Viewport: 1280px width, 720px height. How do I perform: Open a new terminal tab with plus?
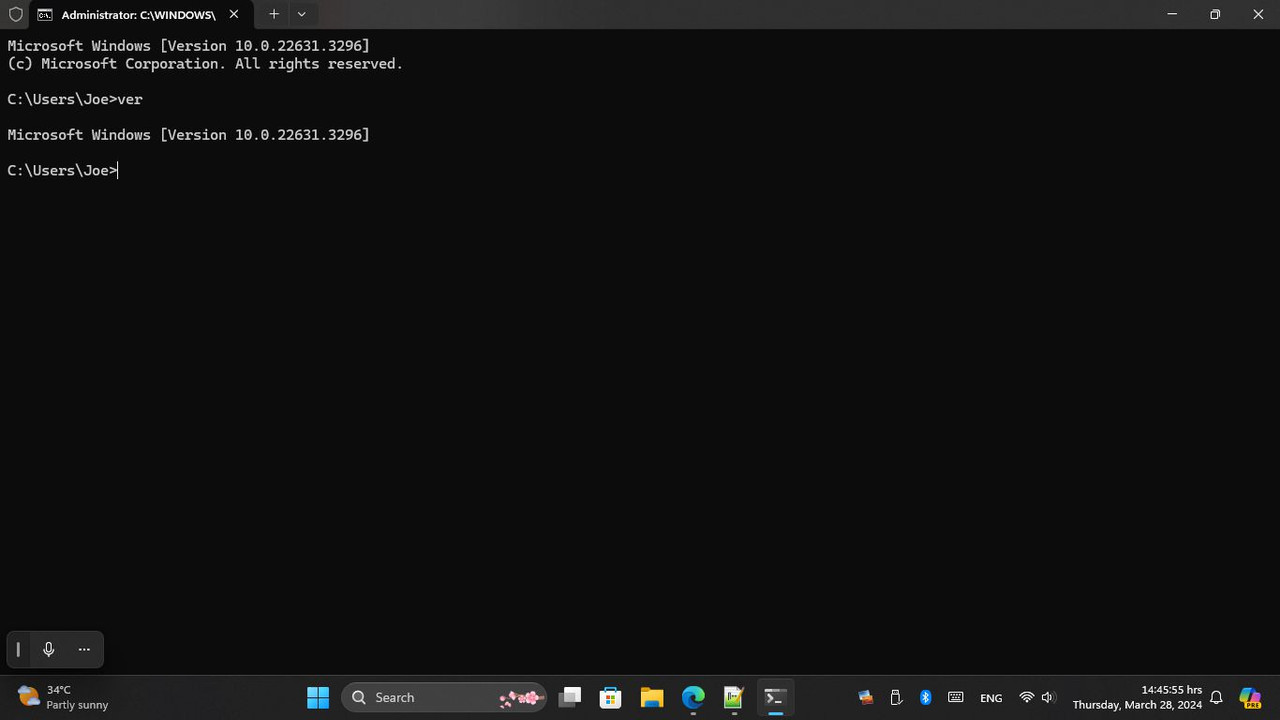point(273,15)
